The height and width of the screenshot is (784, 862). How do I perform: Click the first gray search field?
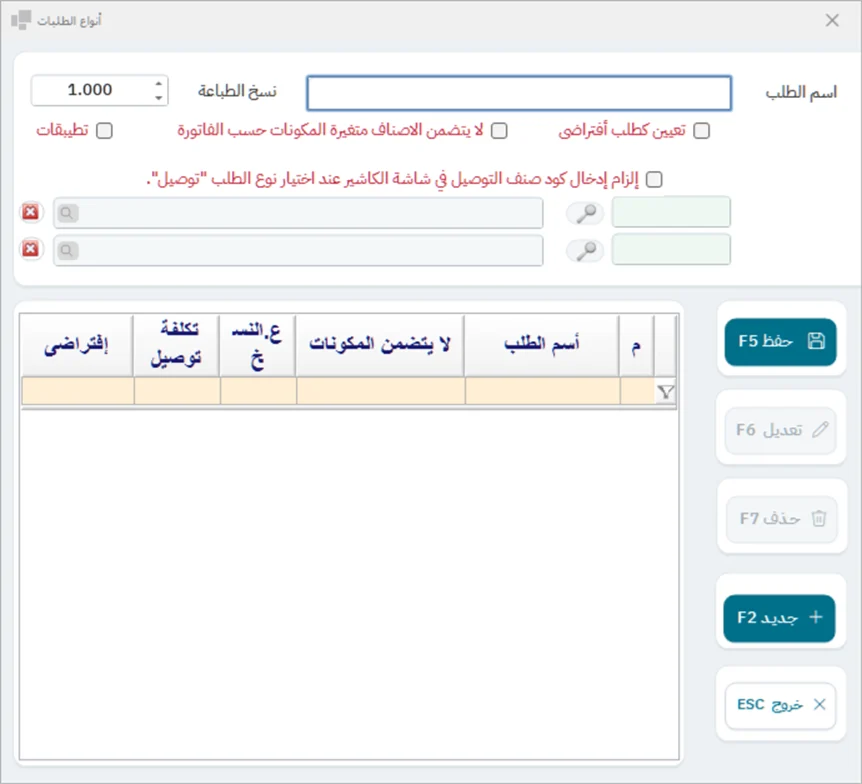pyautogui.click(x=298, y=213)
